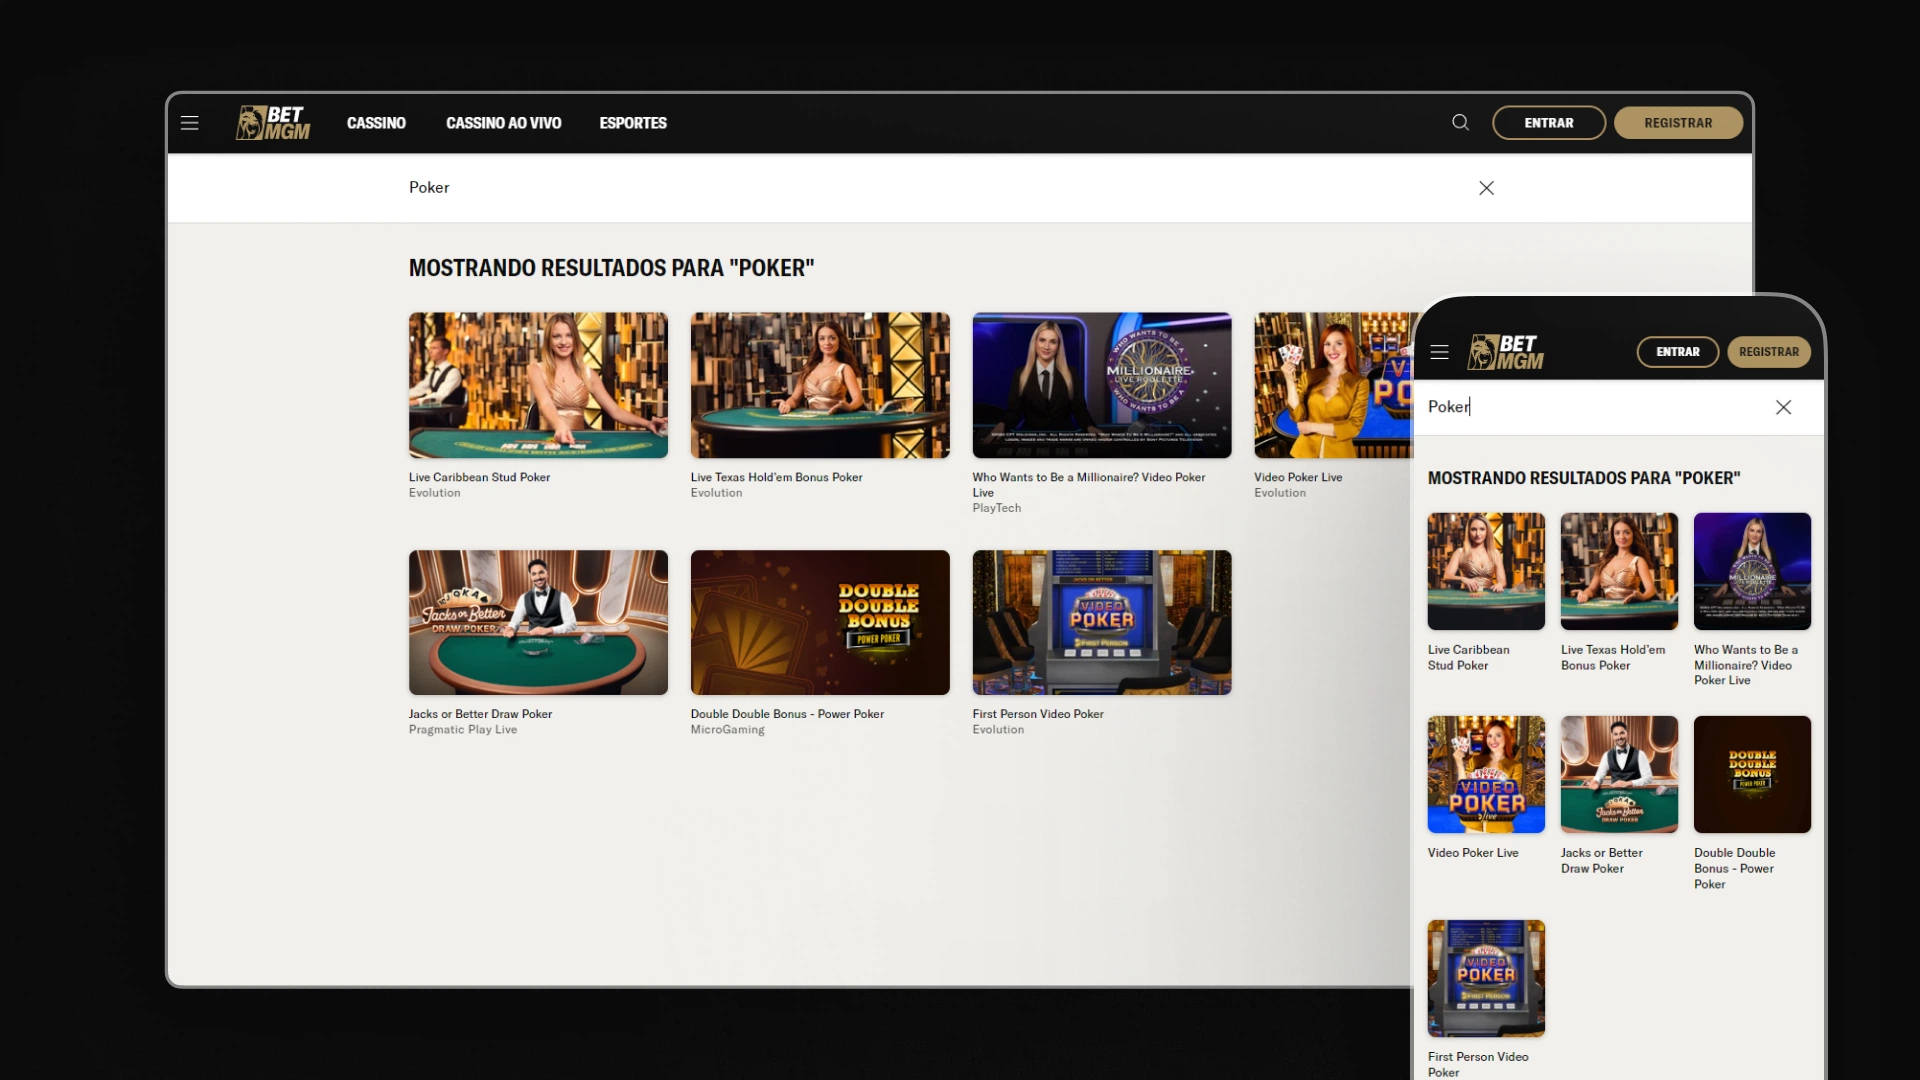The width and height of the screenshot is (1920, 1080).
Task: Click mobile 'First Person Video Poker' title
Action: 1478,1064
